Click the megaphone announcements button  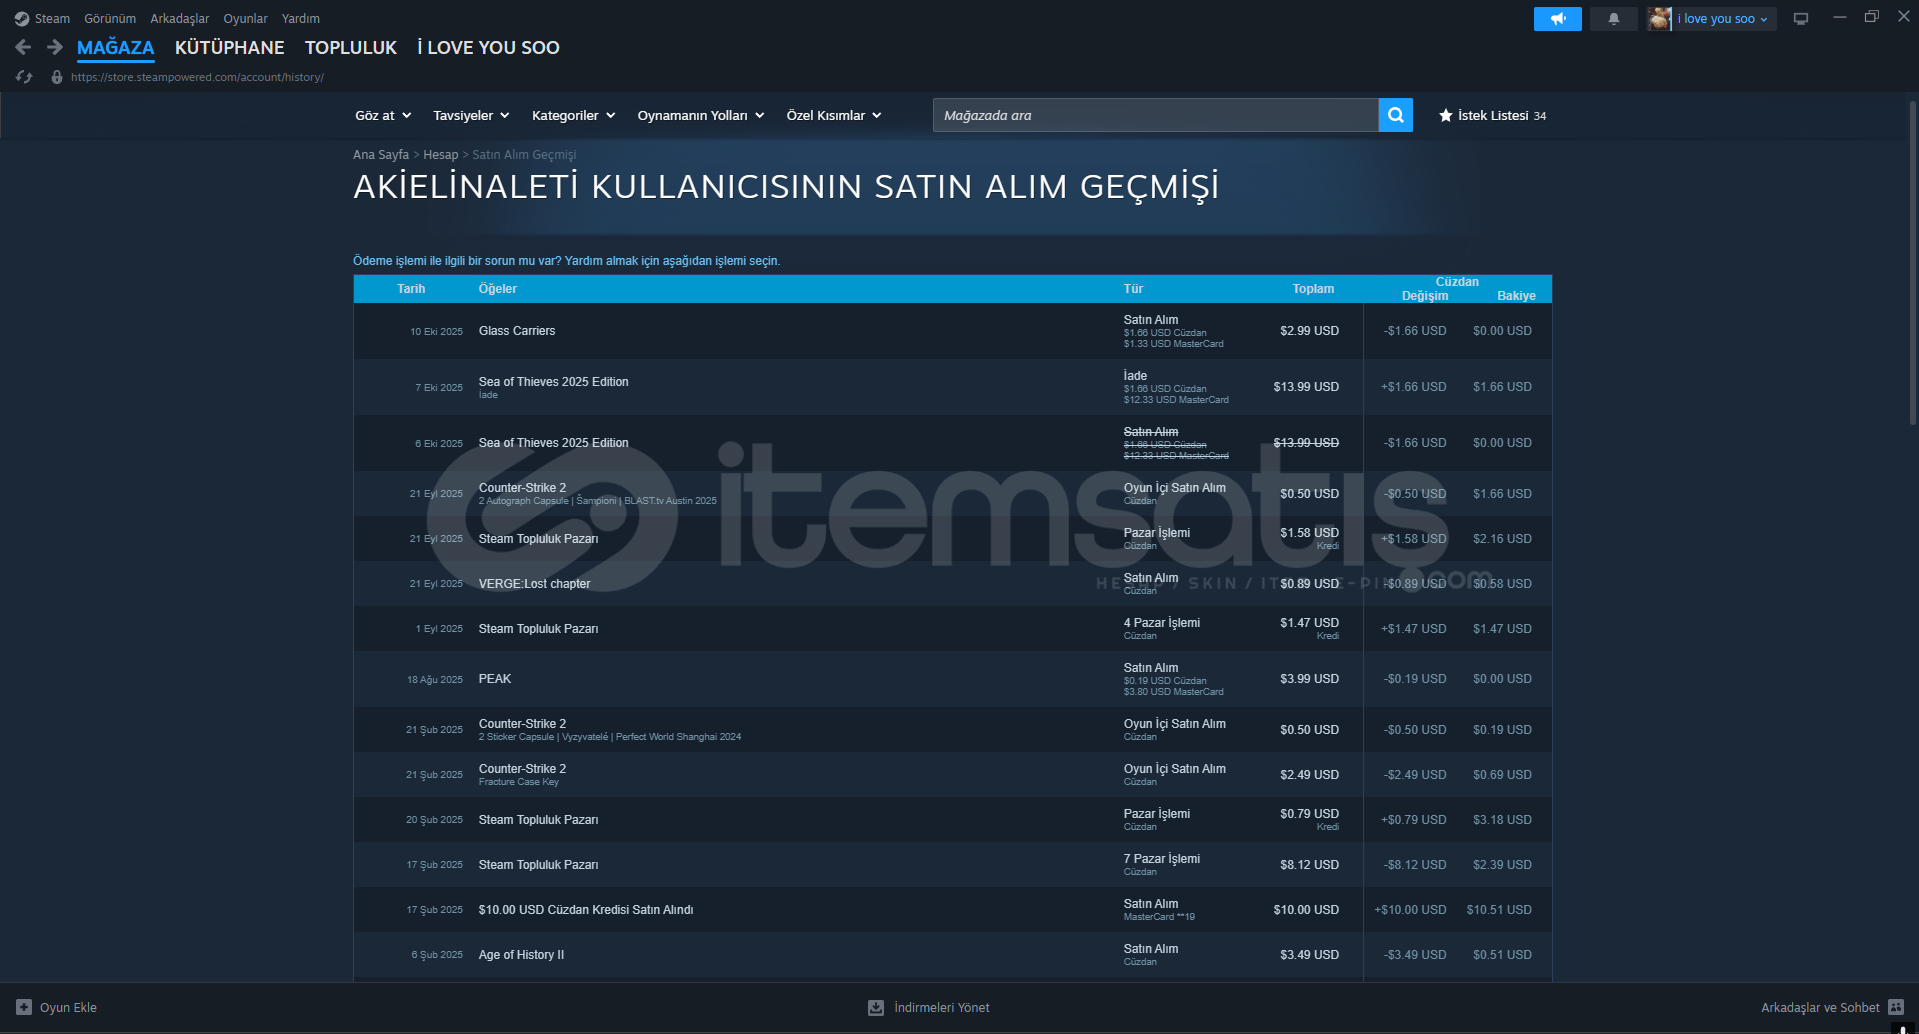[1557, 19]
